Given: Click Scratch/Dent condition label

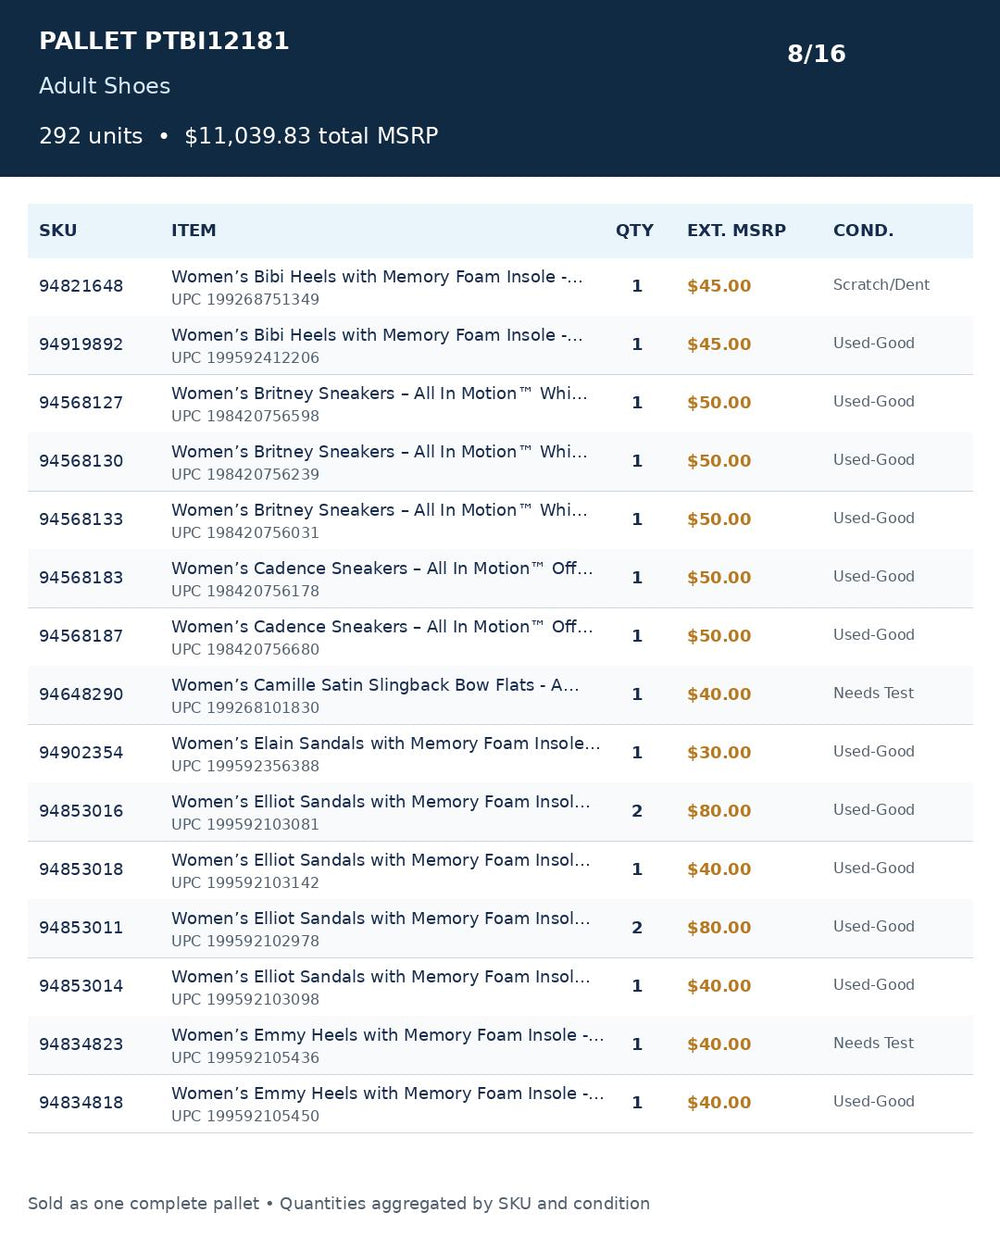Looking at the screenshot, I should 881,285.
